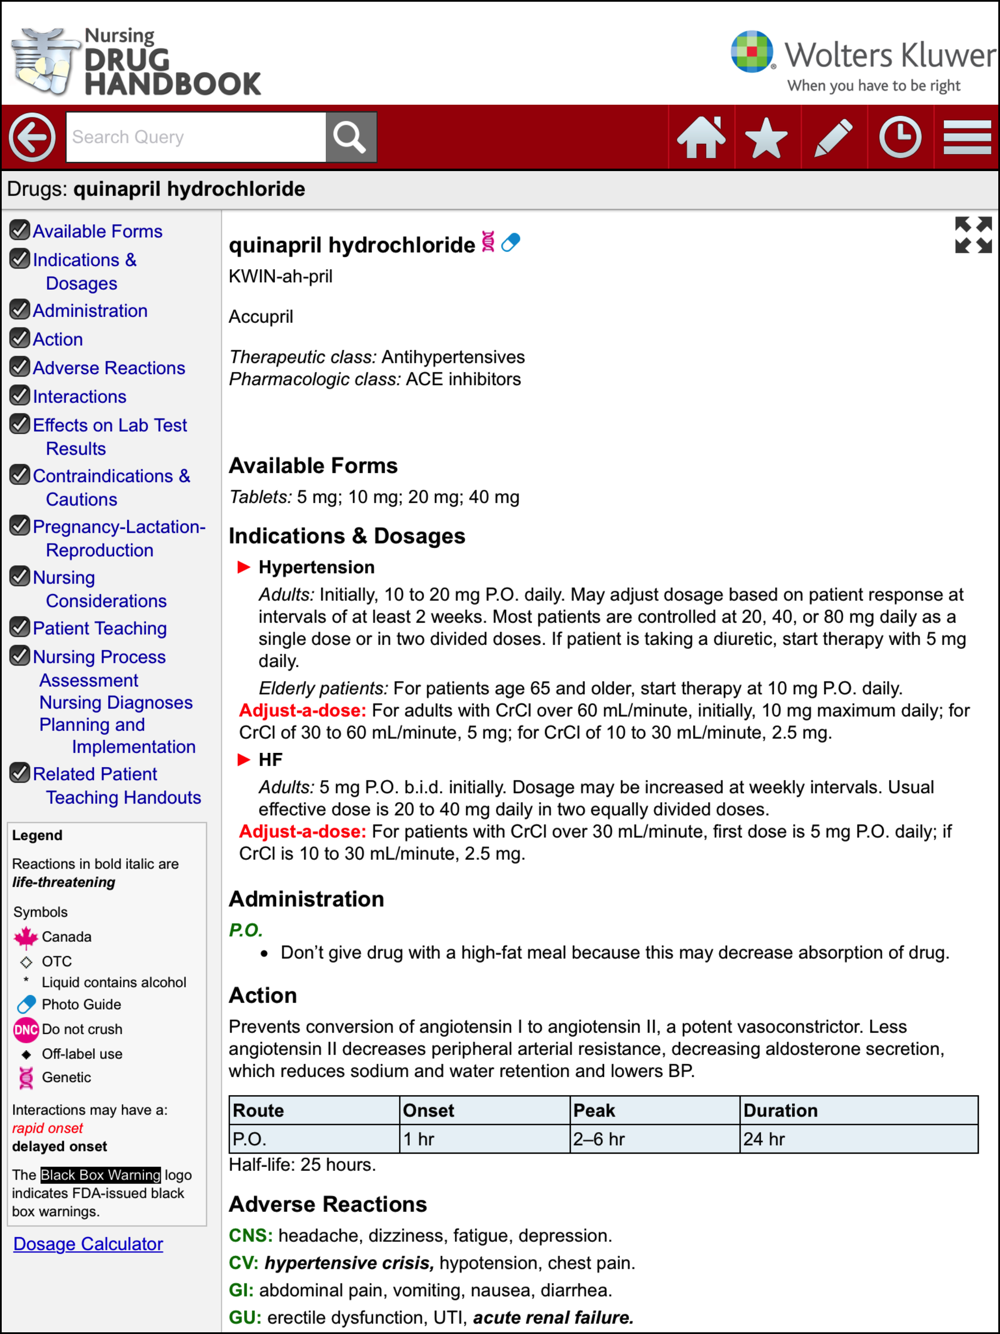
Task: Select the Duration column header
Action: [x=859, y=1111]
